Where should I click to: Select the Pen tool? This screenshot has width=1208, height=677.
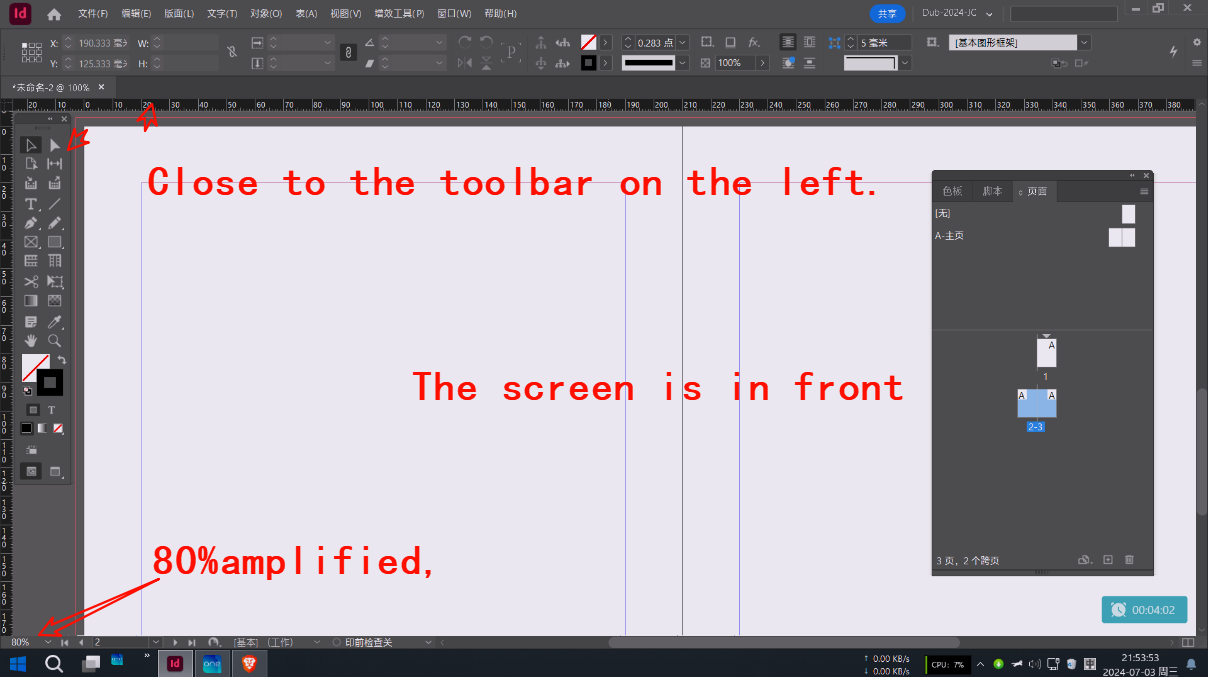coord(31,224)
